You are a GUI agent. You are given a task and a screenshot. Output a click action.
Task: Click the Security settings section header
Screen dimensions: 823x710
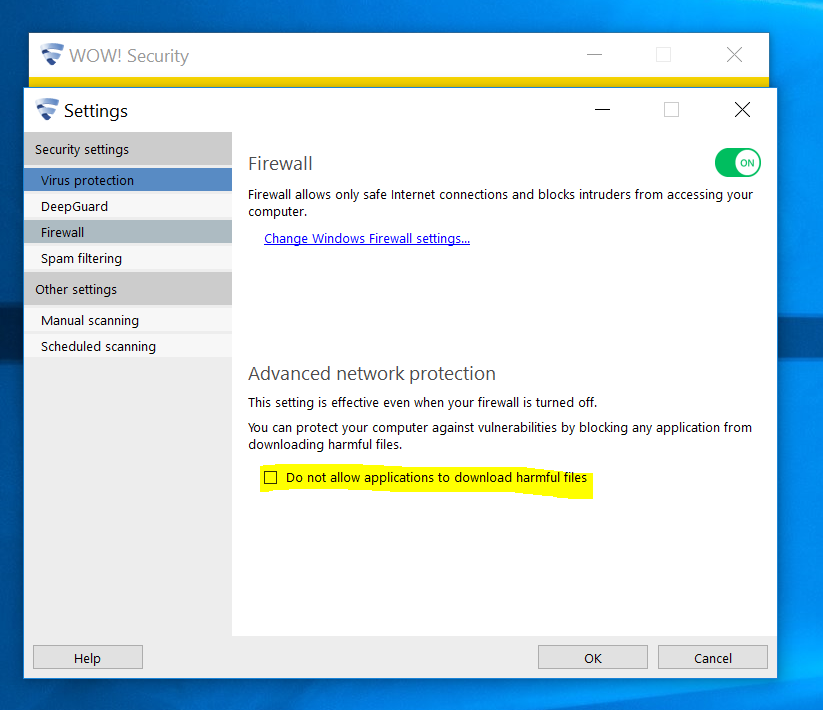[128, 150]
